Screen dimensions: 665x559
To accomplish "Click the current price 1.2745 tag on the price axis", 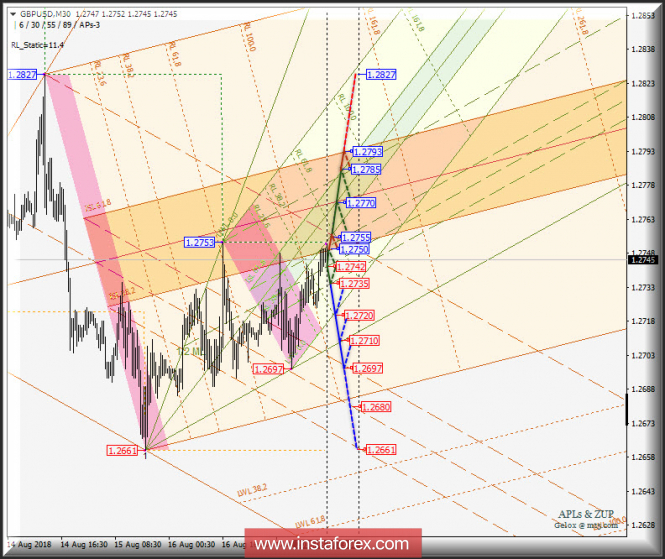I will (643, 260).
